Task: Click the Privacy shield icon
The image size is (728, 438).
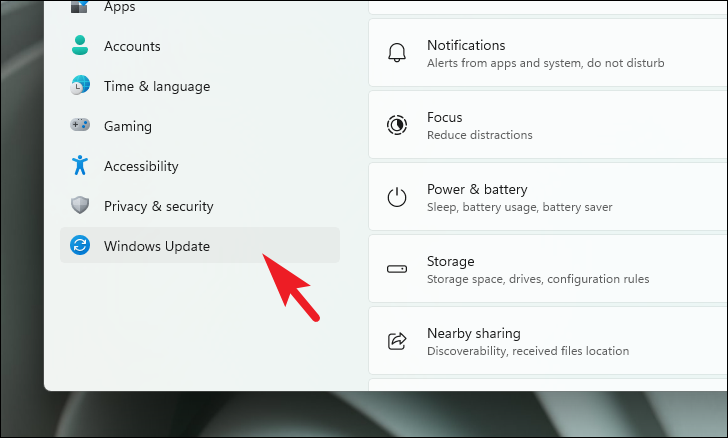Action: coord(80,205)
